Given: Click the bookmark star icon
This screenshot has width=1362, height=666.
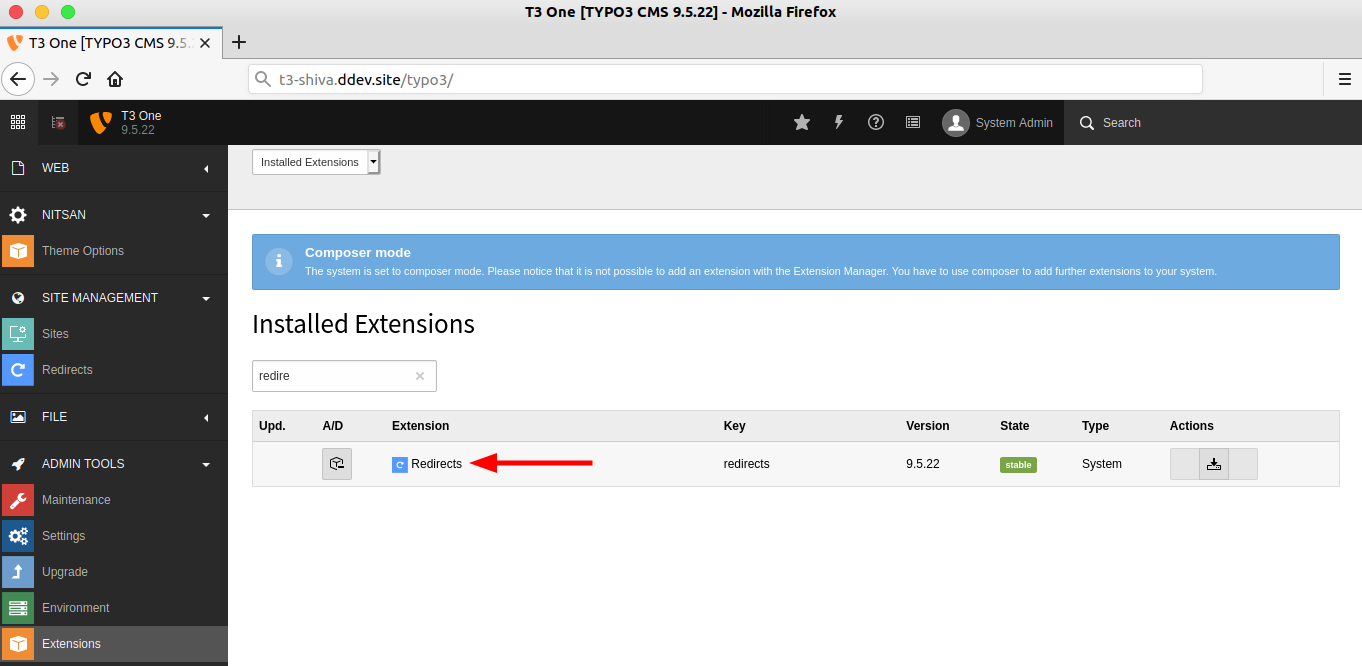Looking at the screenshot, I should pos(801,122).
